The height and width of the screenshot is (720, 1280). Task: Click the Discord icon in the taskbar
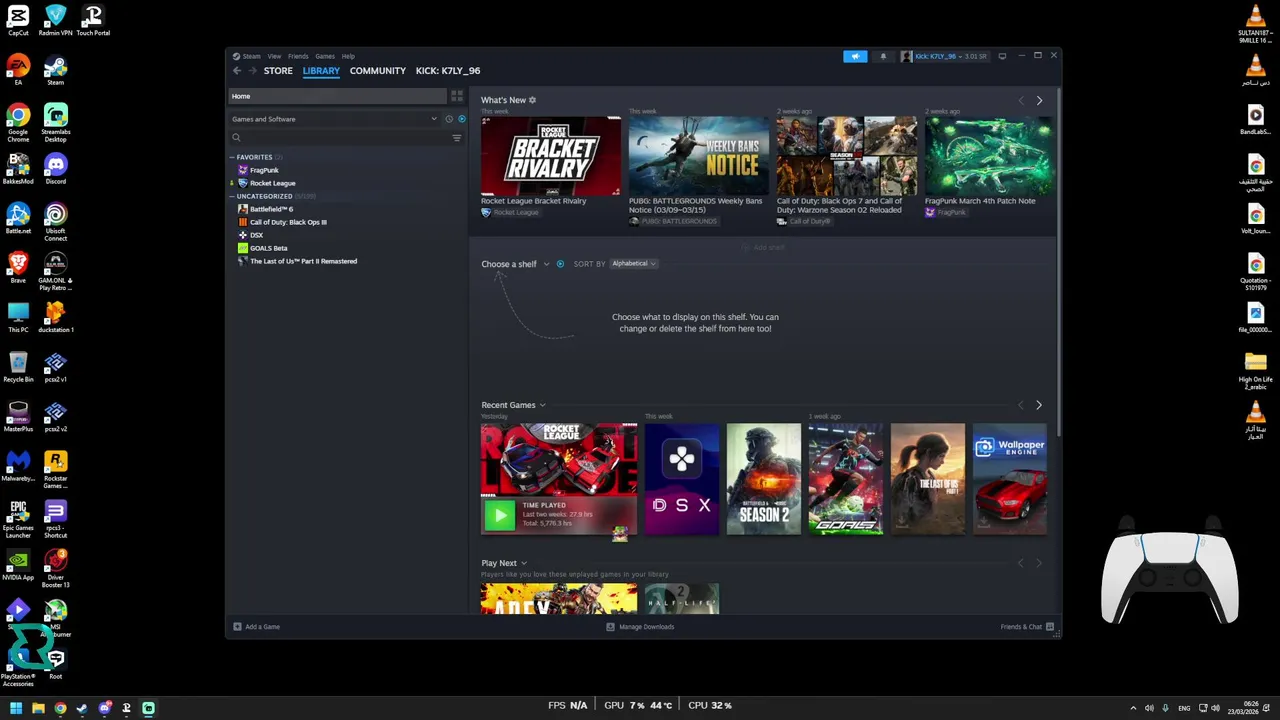pyautogui.click(x=104, y=709)
